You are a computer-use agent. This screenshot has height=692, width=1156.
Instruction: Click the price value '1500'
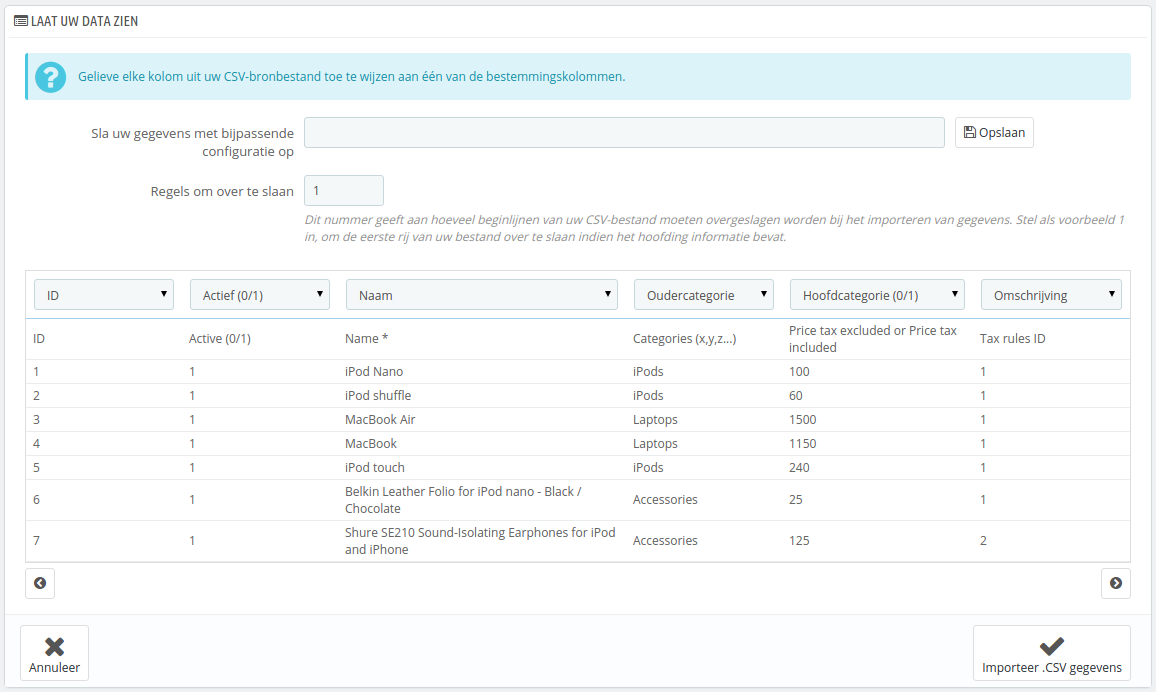coord(803,419)
